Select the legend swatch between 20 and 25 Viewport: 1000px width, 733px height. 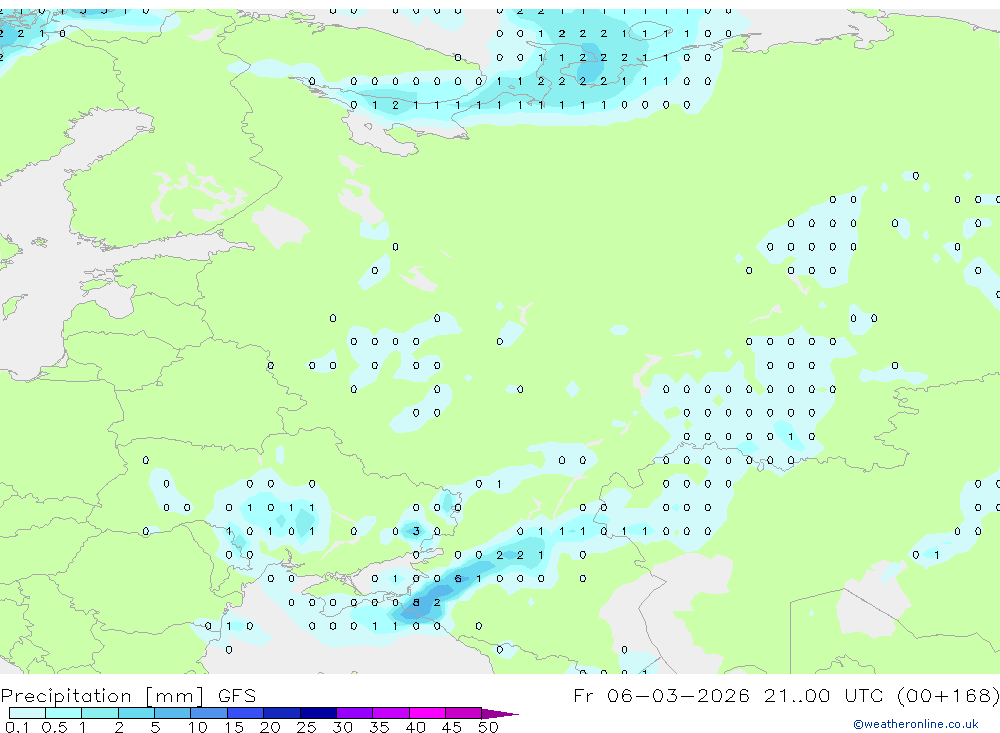point(282,713)
